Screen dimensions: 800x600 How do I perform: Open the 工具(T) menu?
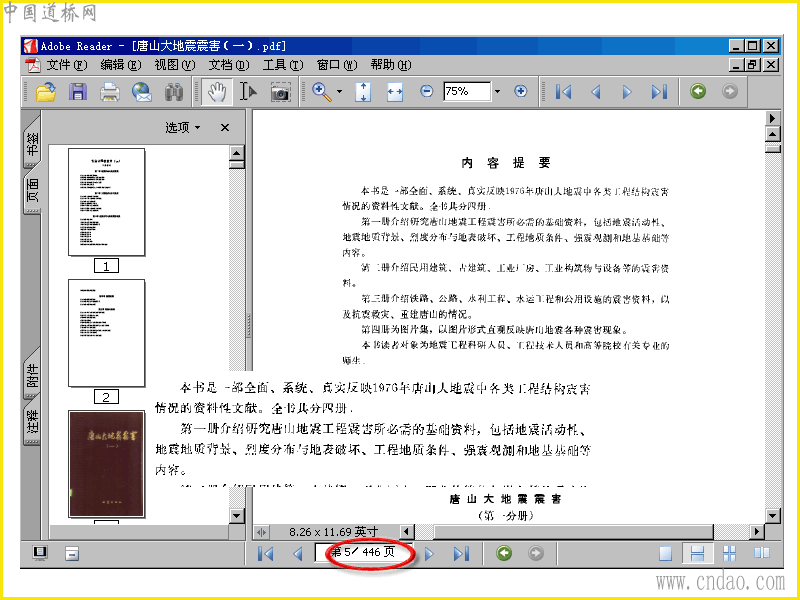tap(283, 65)
